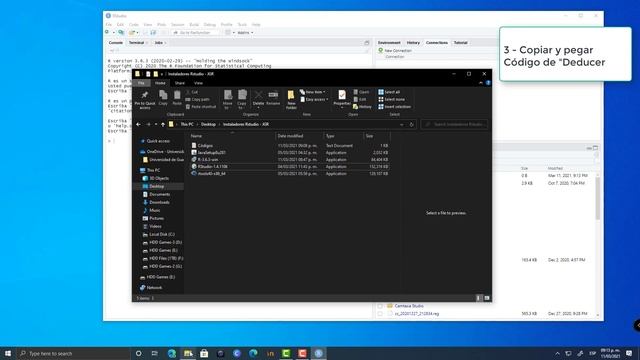Click the Delete button in the ribbon
This screenshot has height=360, width=640.
pyautogui.click(x=258, y=98)
